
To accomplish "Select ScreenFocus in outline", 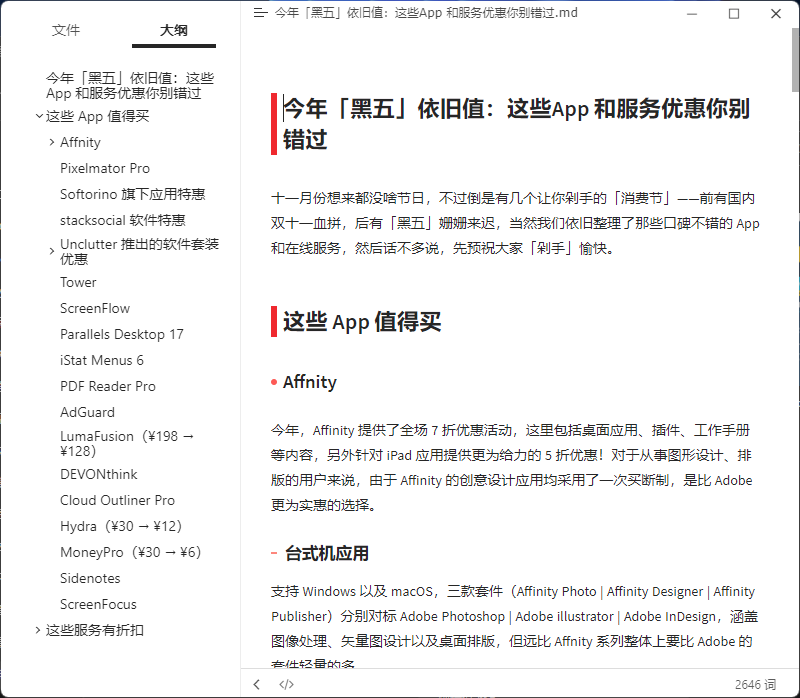I will tap(98, 605).
